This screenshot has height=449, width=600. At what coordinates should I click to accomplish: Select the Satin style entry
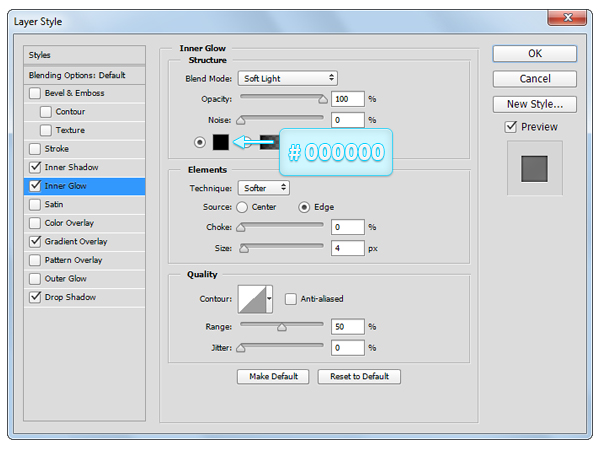[x=54, y=204]
